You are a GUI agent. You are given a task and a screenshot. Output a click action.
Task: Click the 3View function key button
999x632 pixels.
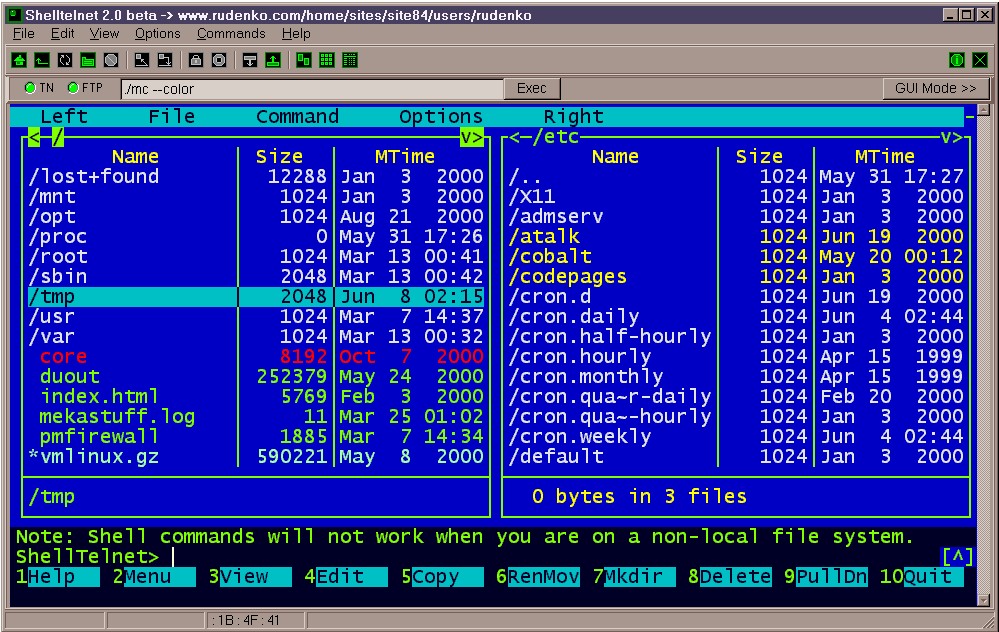tap(250, 577)
